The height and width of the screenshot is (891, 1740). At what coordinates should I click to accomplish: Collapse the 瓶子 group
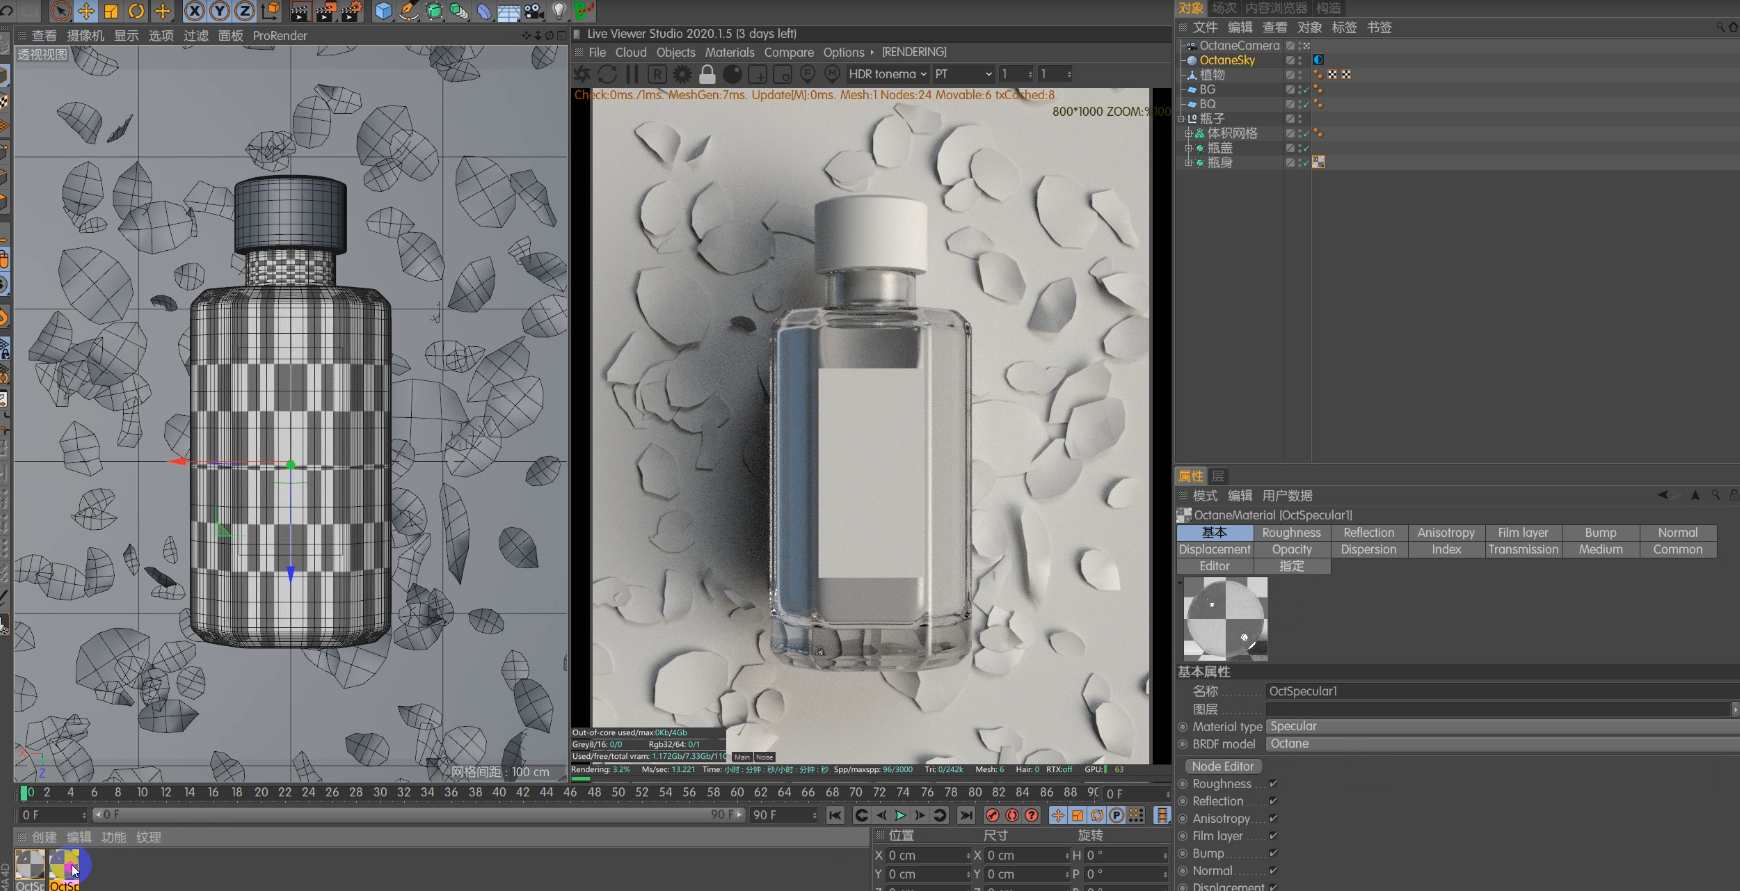(x=1181, y=119)
